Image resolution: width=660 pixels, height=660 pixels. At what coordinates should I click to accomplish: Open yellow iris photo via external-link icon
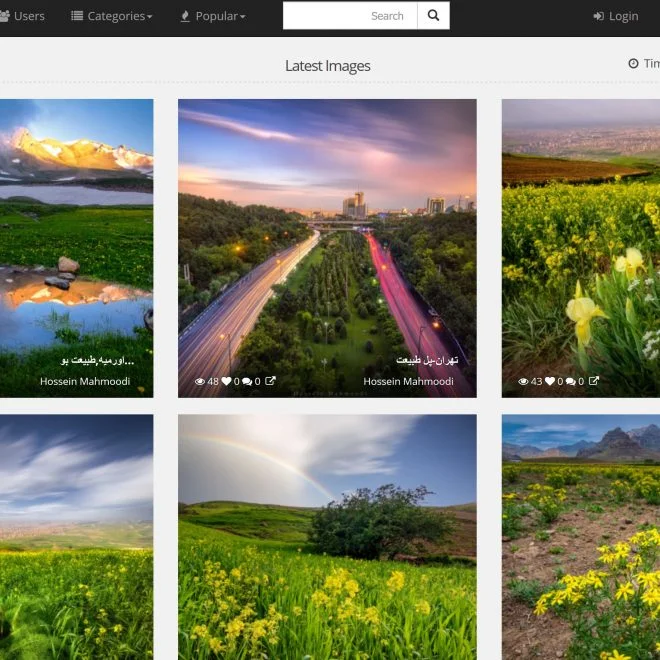tap(593, 381)
